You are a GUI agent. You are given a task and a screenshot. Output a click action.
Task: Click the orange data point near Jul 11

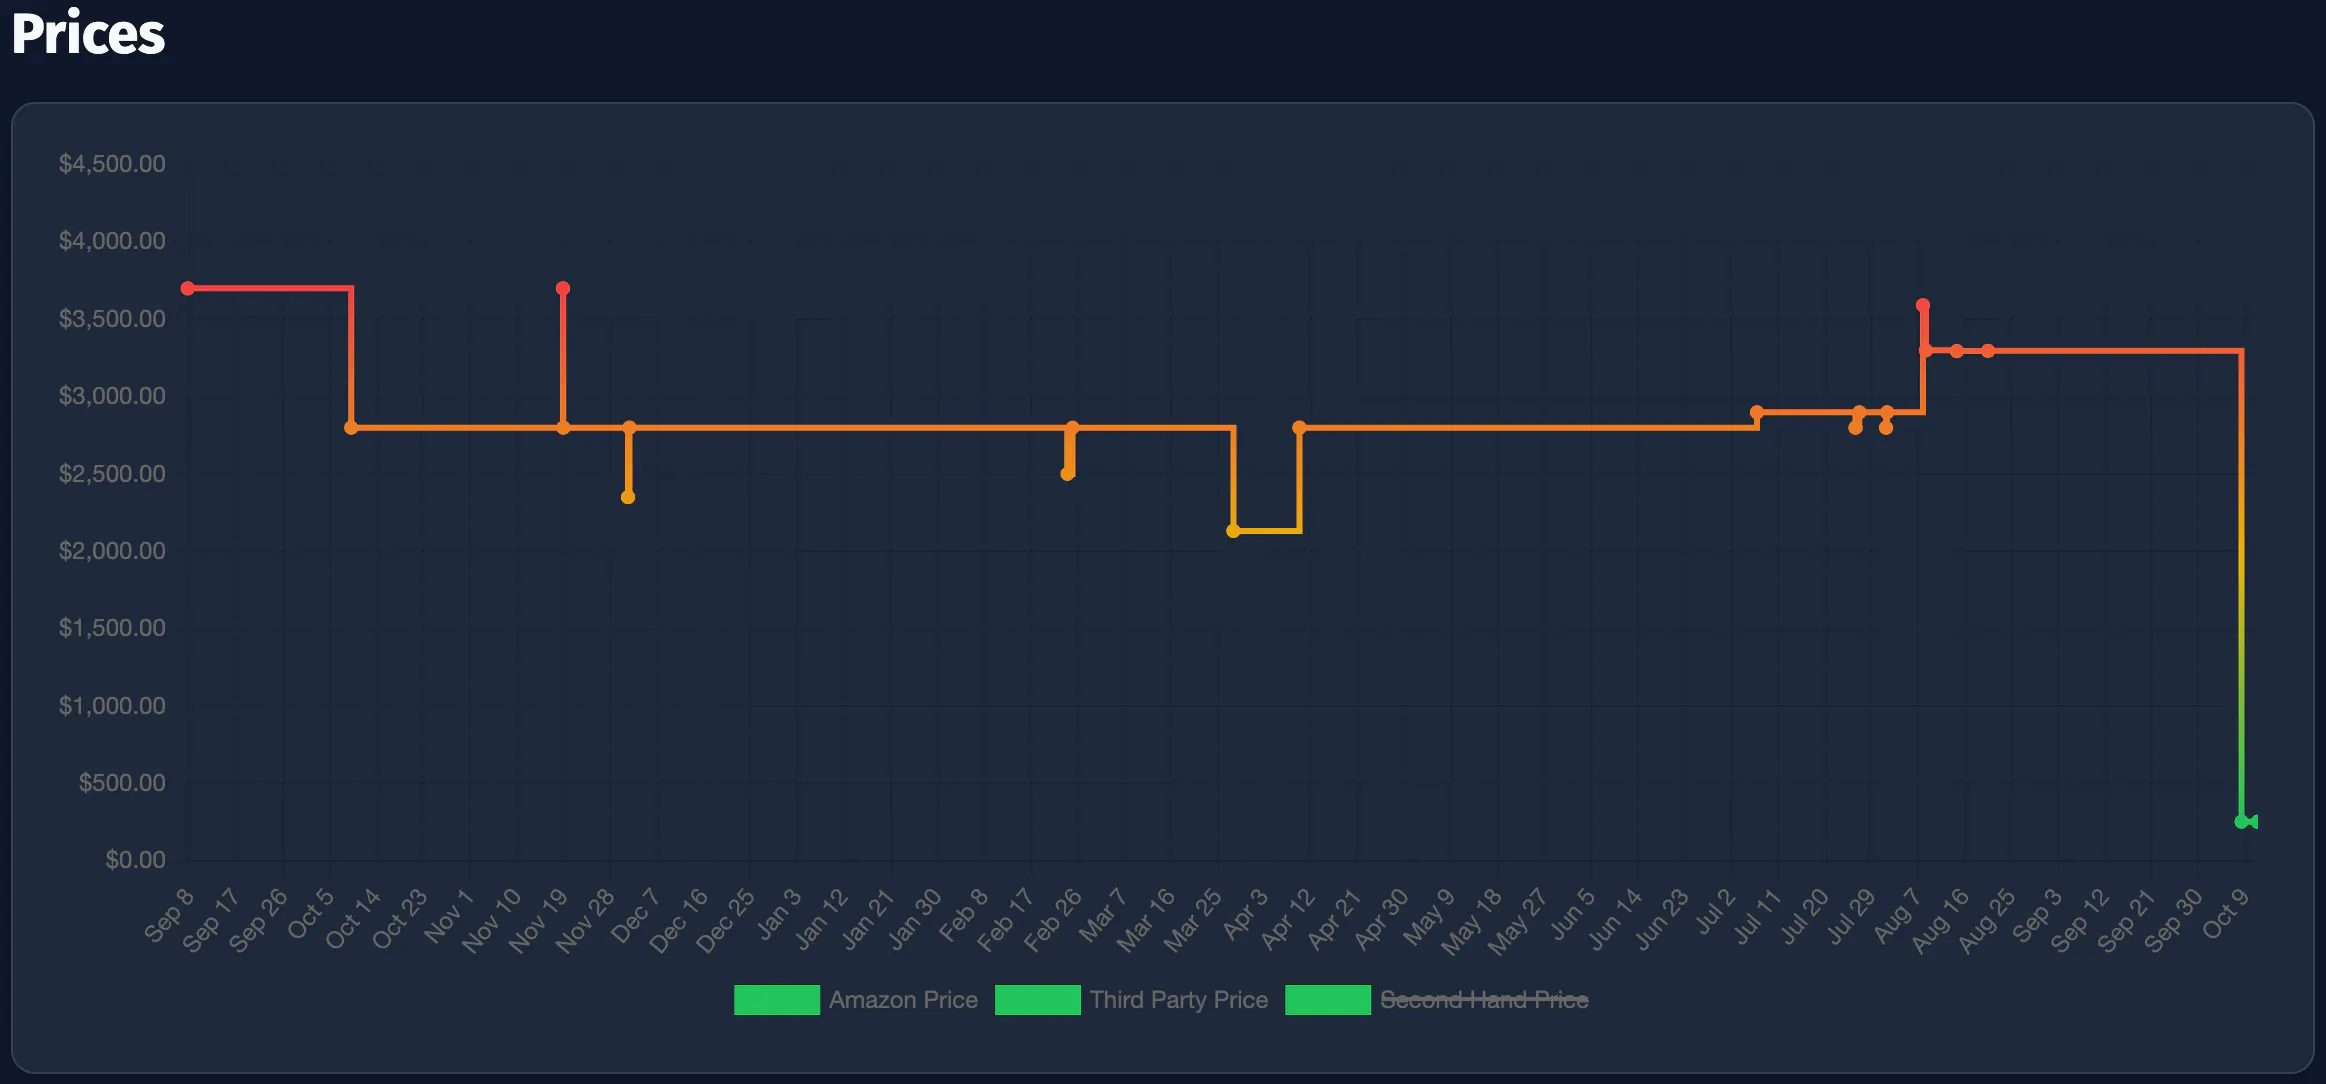point(1757,412)
